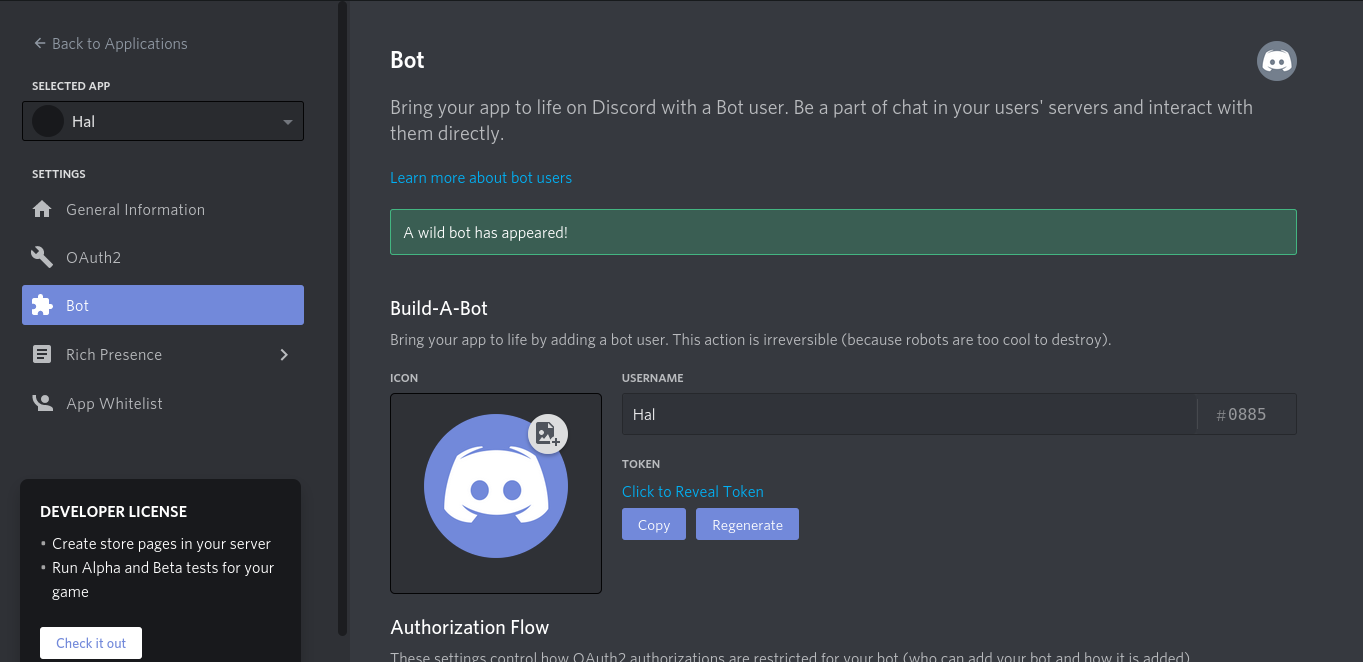This screenshot has height=662, width=1363.
Task: Click the upload image icon on bot avatar
Action: tap(548, 434)
